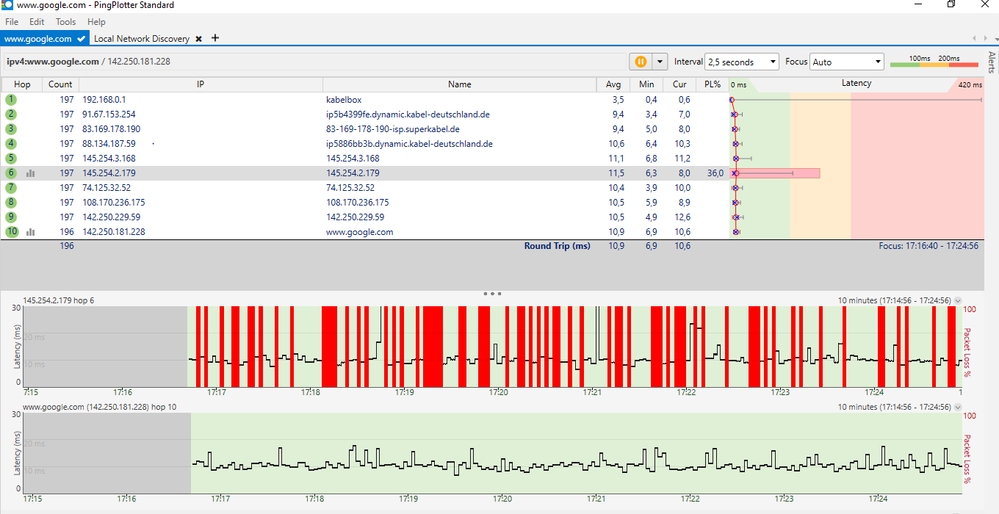Expand hop 6 timeline graph options chevron

[x=959, y=300]
